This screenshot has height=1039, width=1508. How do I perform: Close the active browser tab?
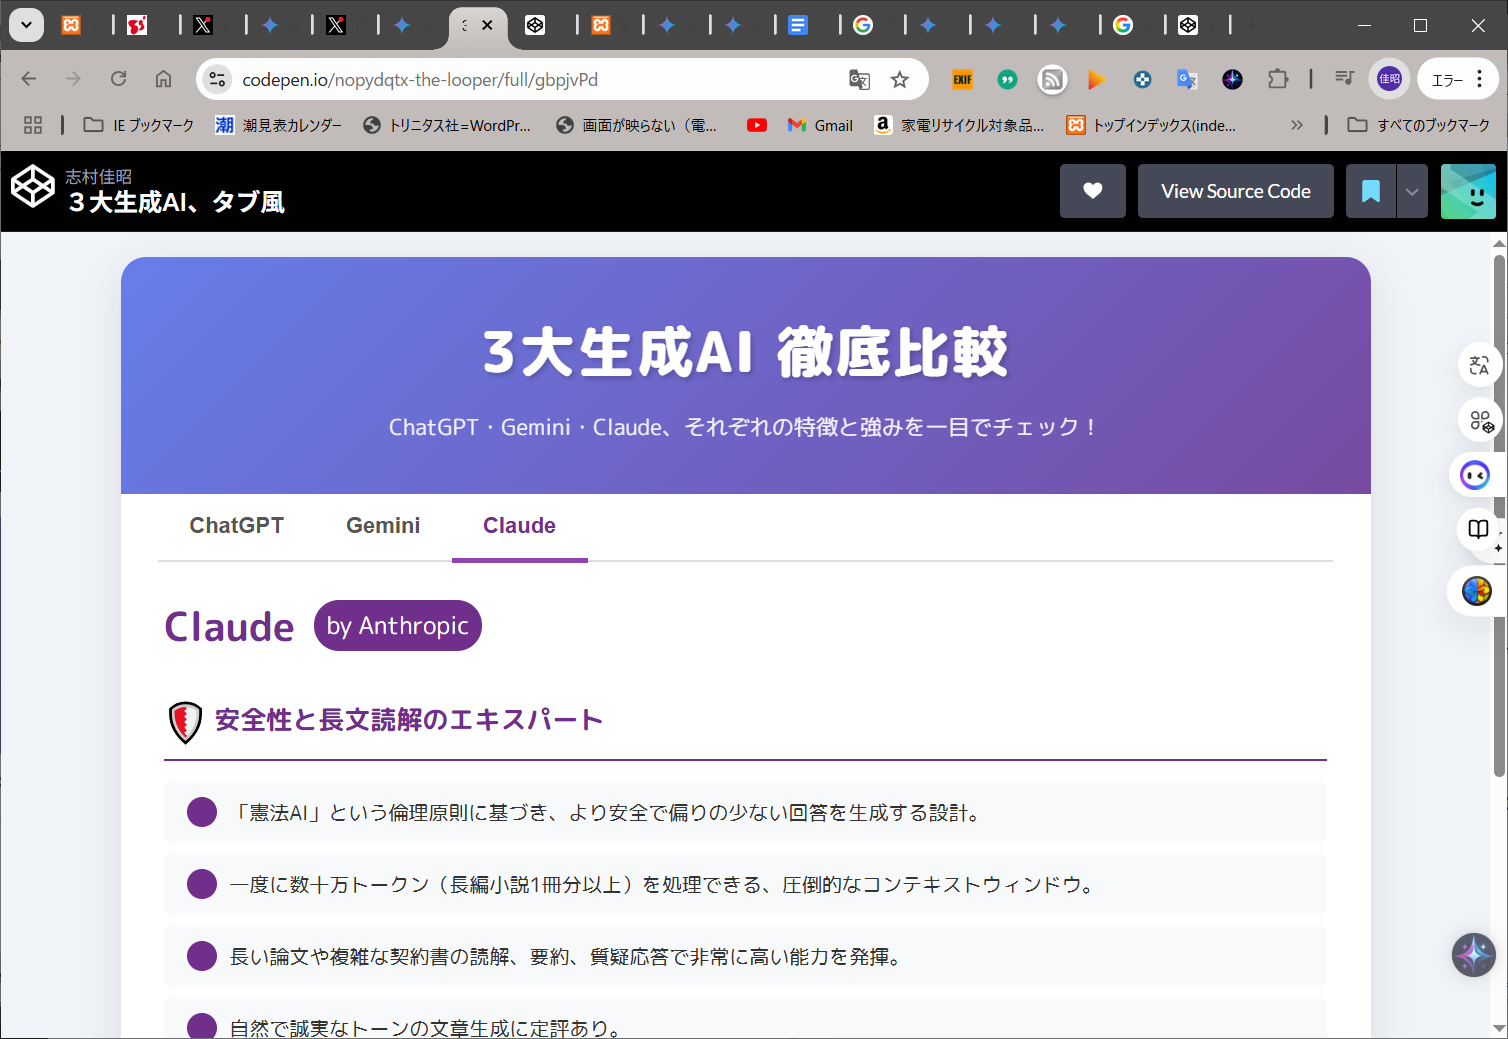pyautogui.click(x=487, y=25)
